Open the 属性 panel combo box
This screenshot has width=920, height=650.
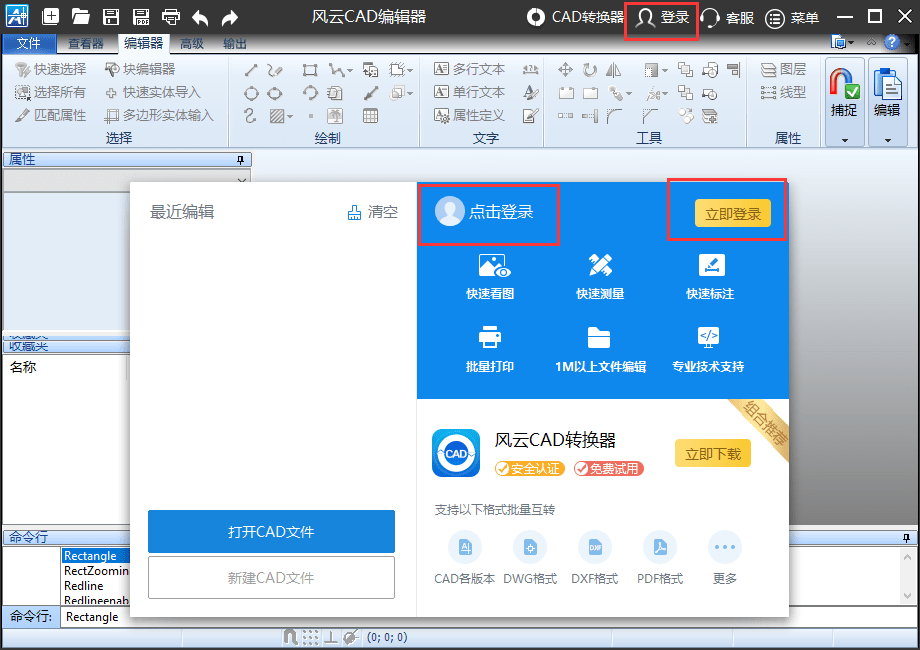127,180
